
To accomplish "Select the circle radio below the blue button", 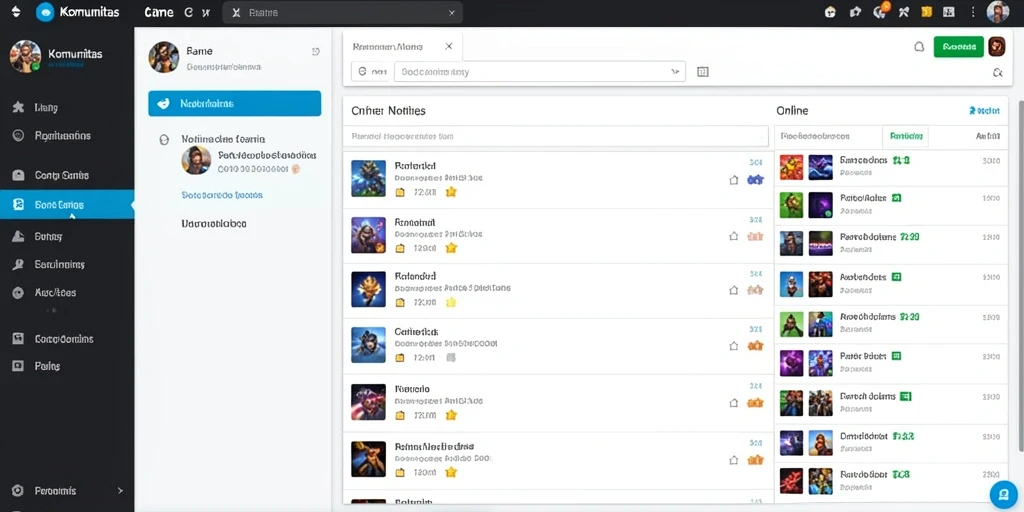I will click(165, 139).
